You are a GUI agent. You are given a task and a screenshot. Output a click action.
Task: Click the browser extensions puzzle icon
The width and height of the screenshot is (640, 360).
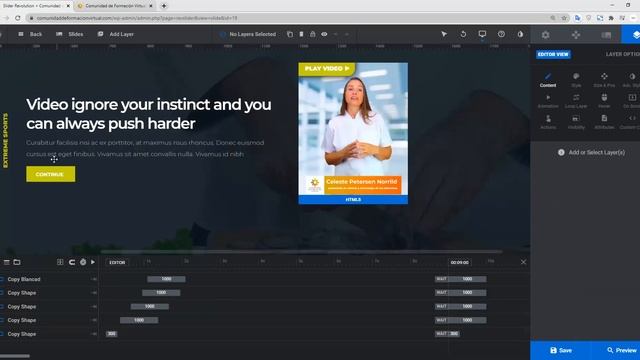pyautogui.click(x=611, y=18)
